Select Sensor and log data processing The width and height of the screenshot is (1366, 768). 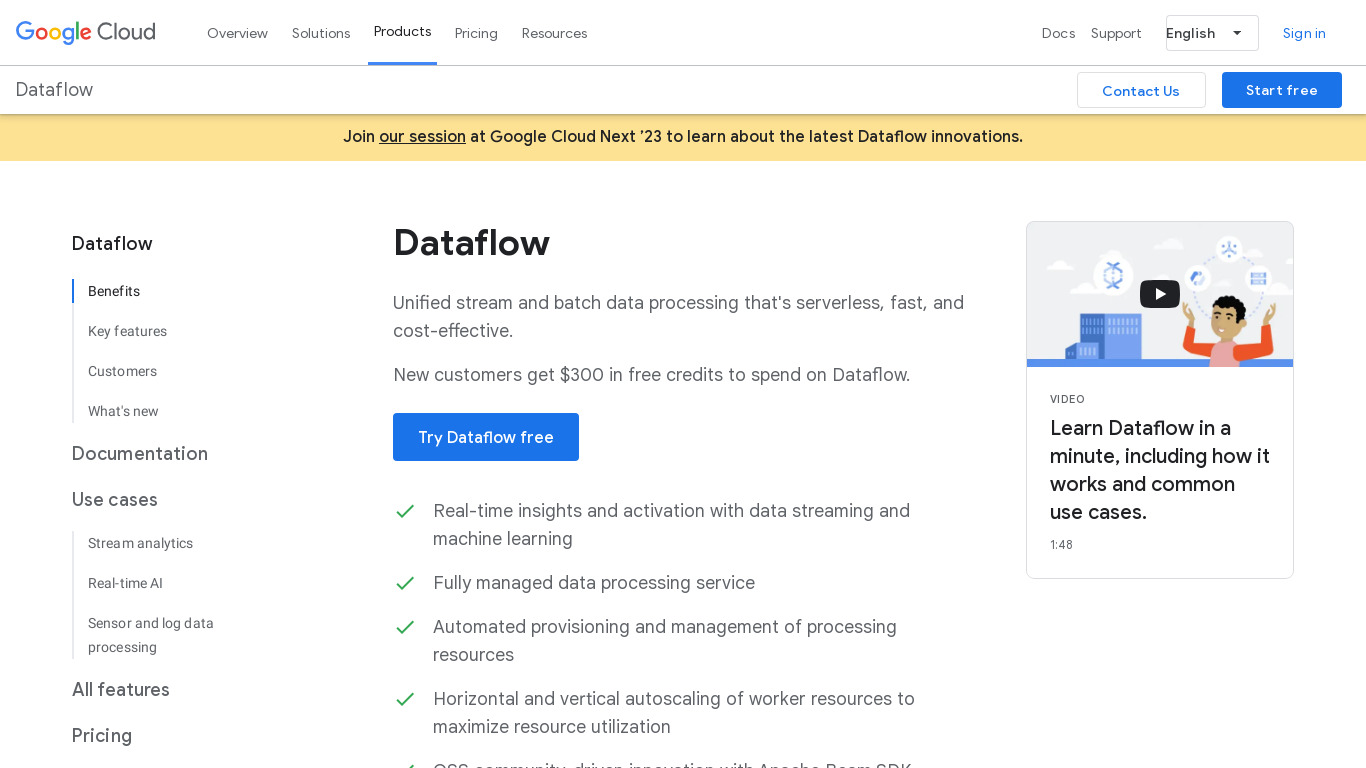coord(151,635)
